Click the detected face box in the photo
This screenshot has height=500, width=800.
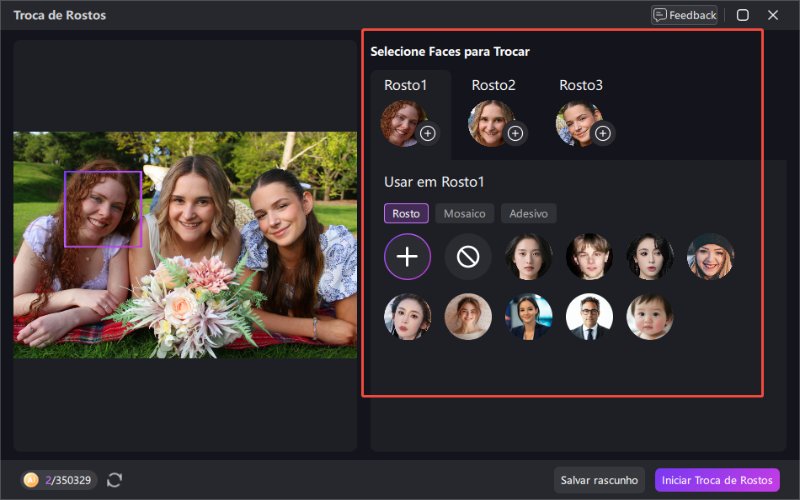pyautogui.click(x=103, y=209)
